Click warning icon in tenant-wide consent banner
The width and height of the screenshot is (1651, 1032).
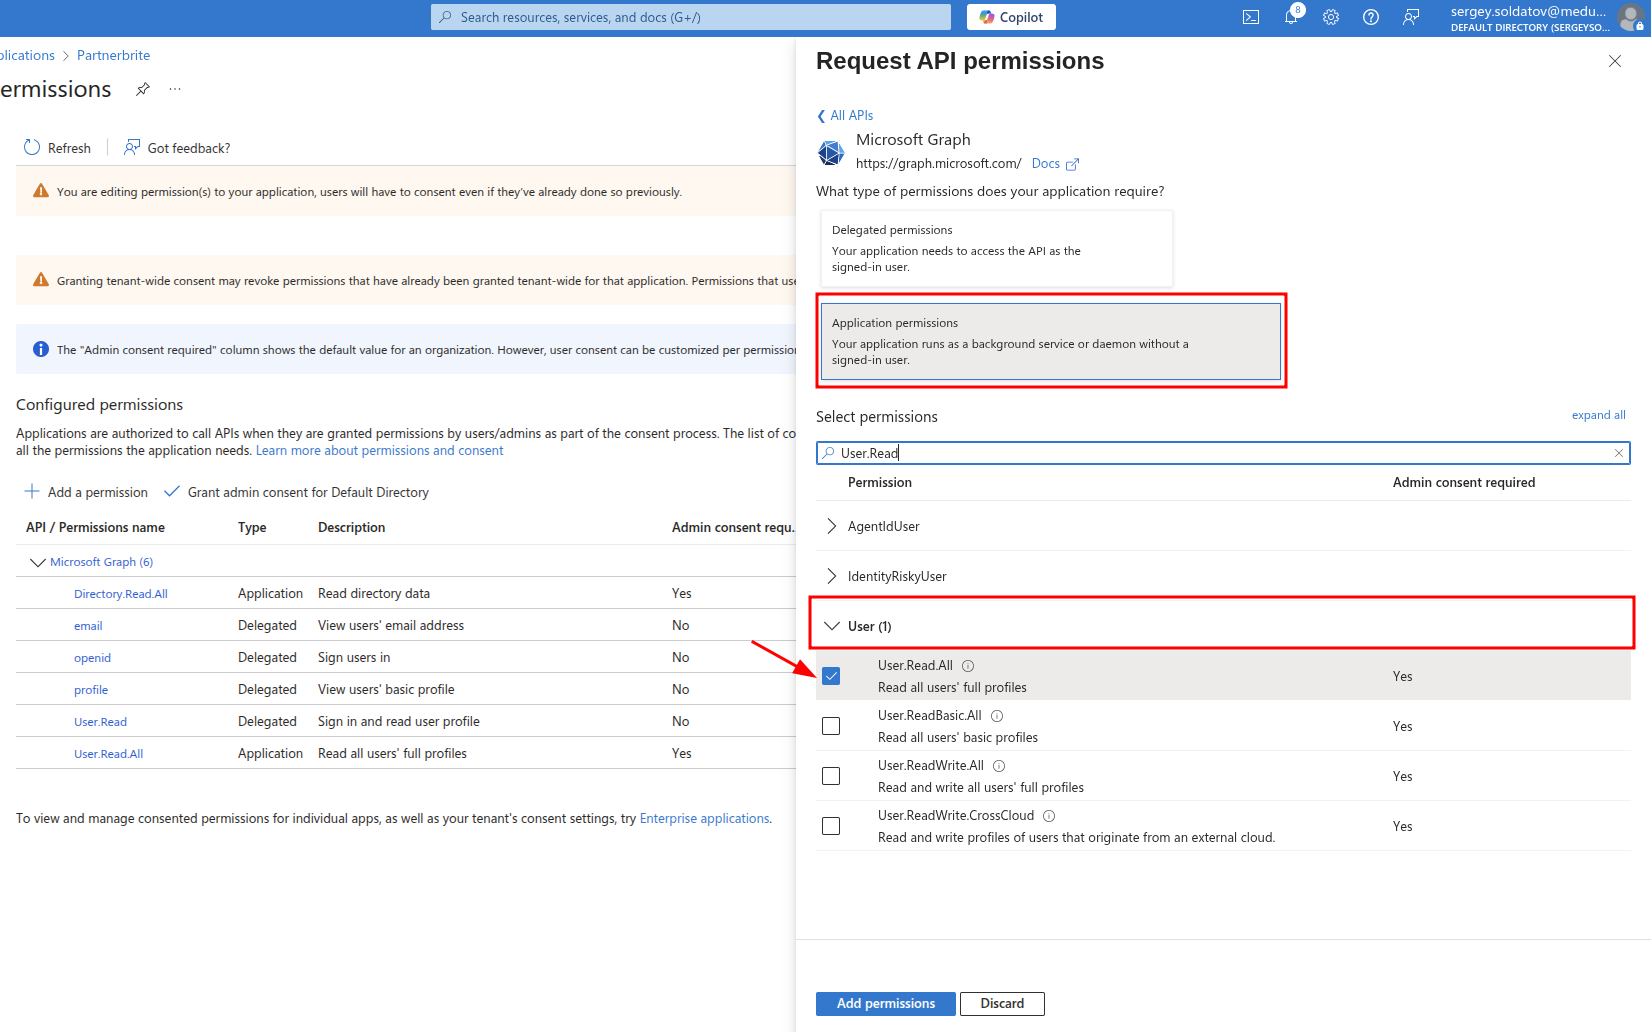(40, 280)
